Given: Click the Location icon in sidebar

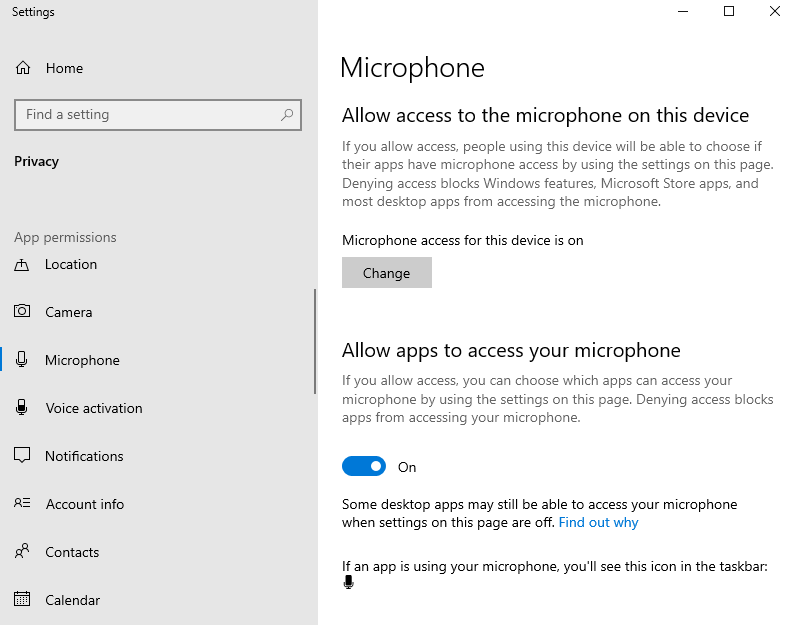Looking at the screenshot, I should (22, 265).
